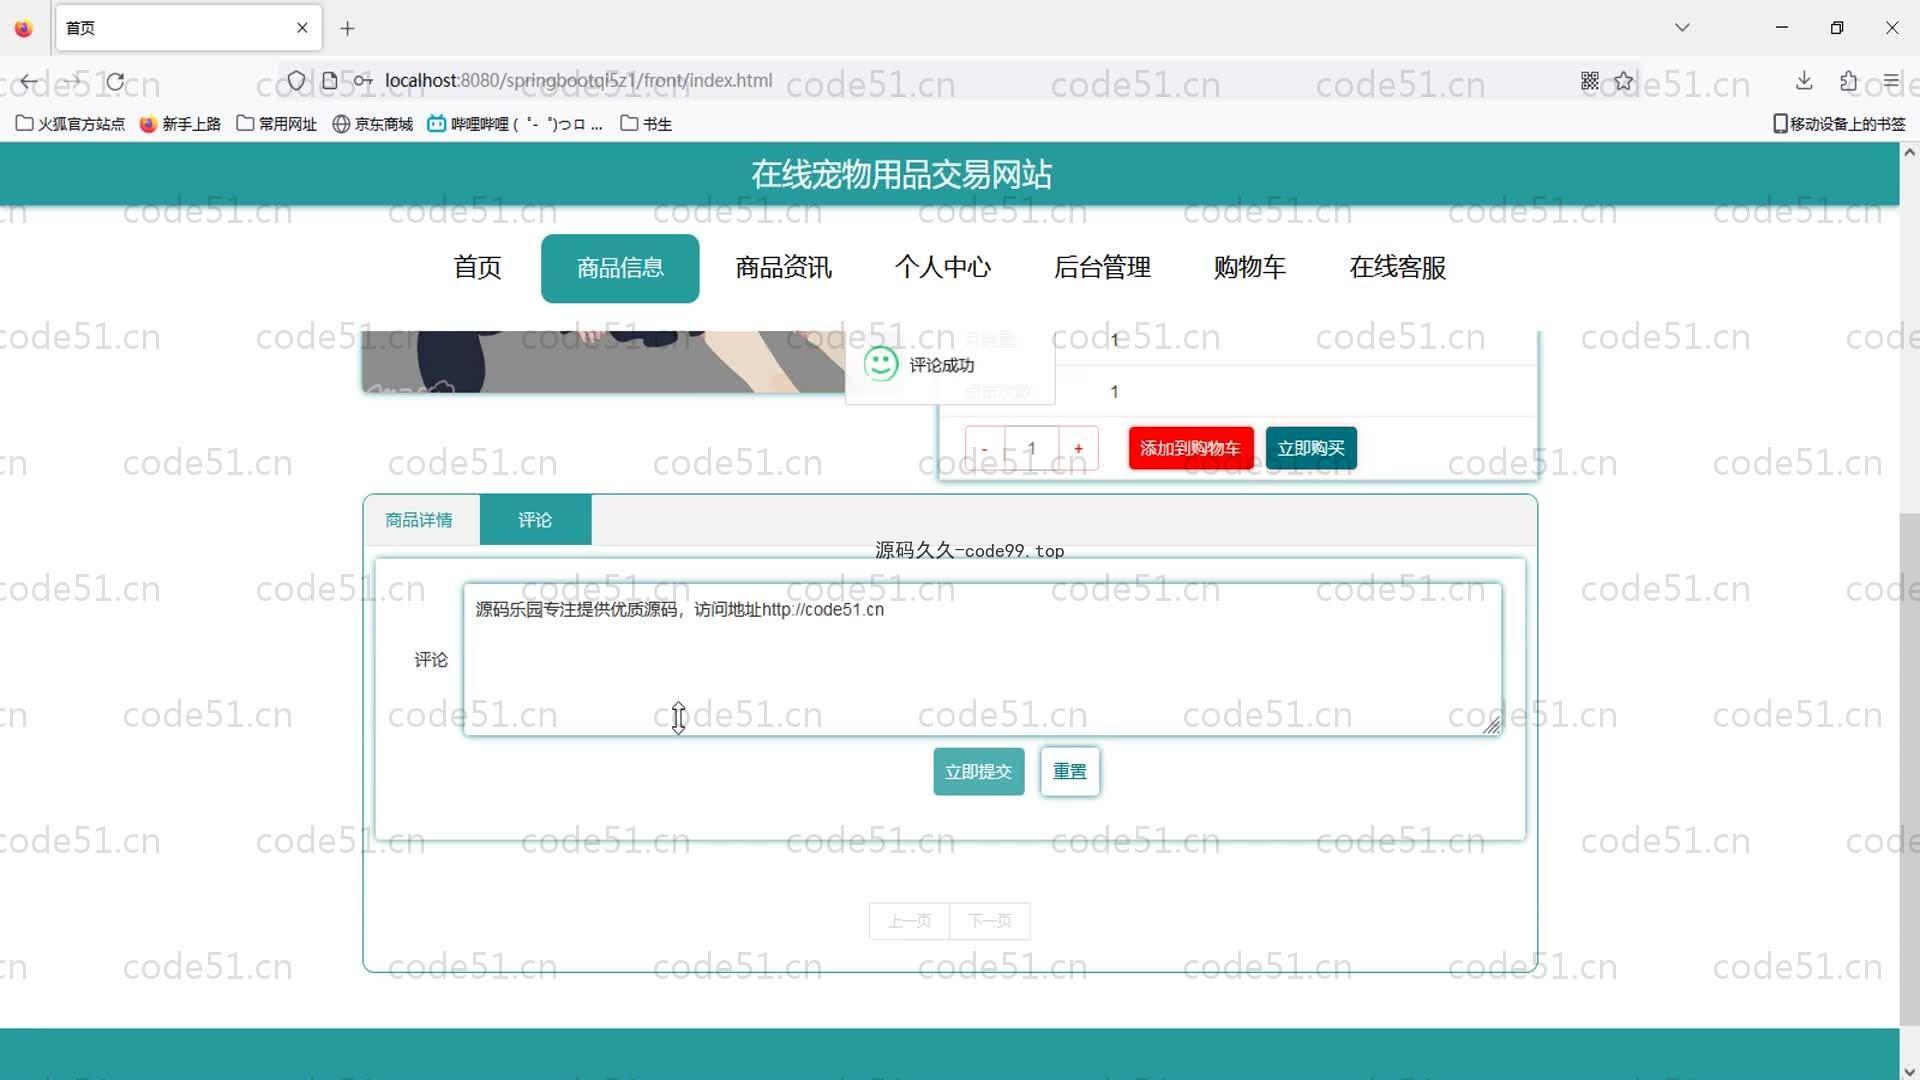Image resolution: width=1920 pixels, height=1080 pixels.
Task: Switch to 评论 tab
Action: (x=535, y=520)
